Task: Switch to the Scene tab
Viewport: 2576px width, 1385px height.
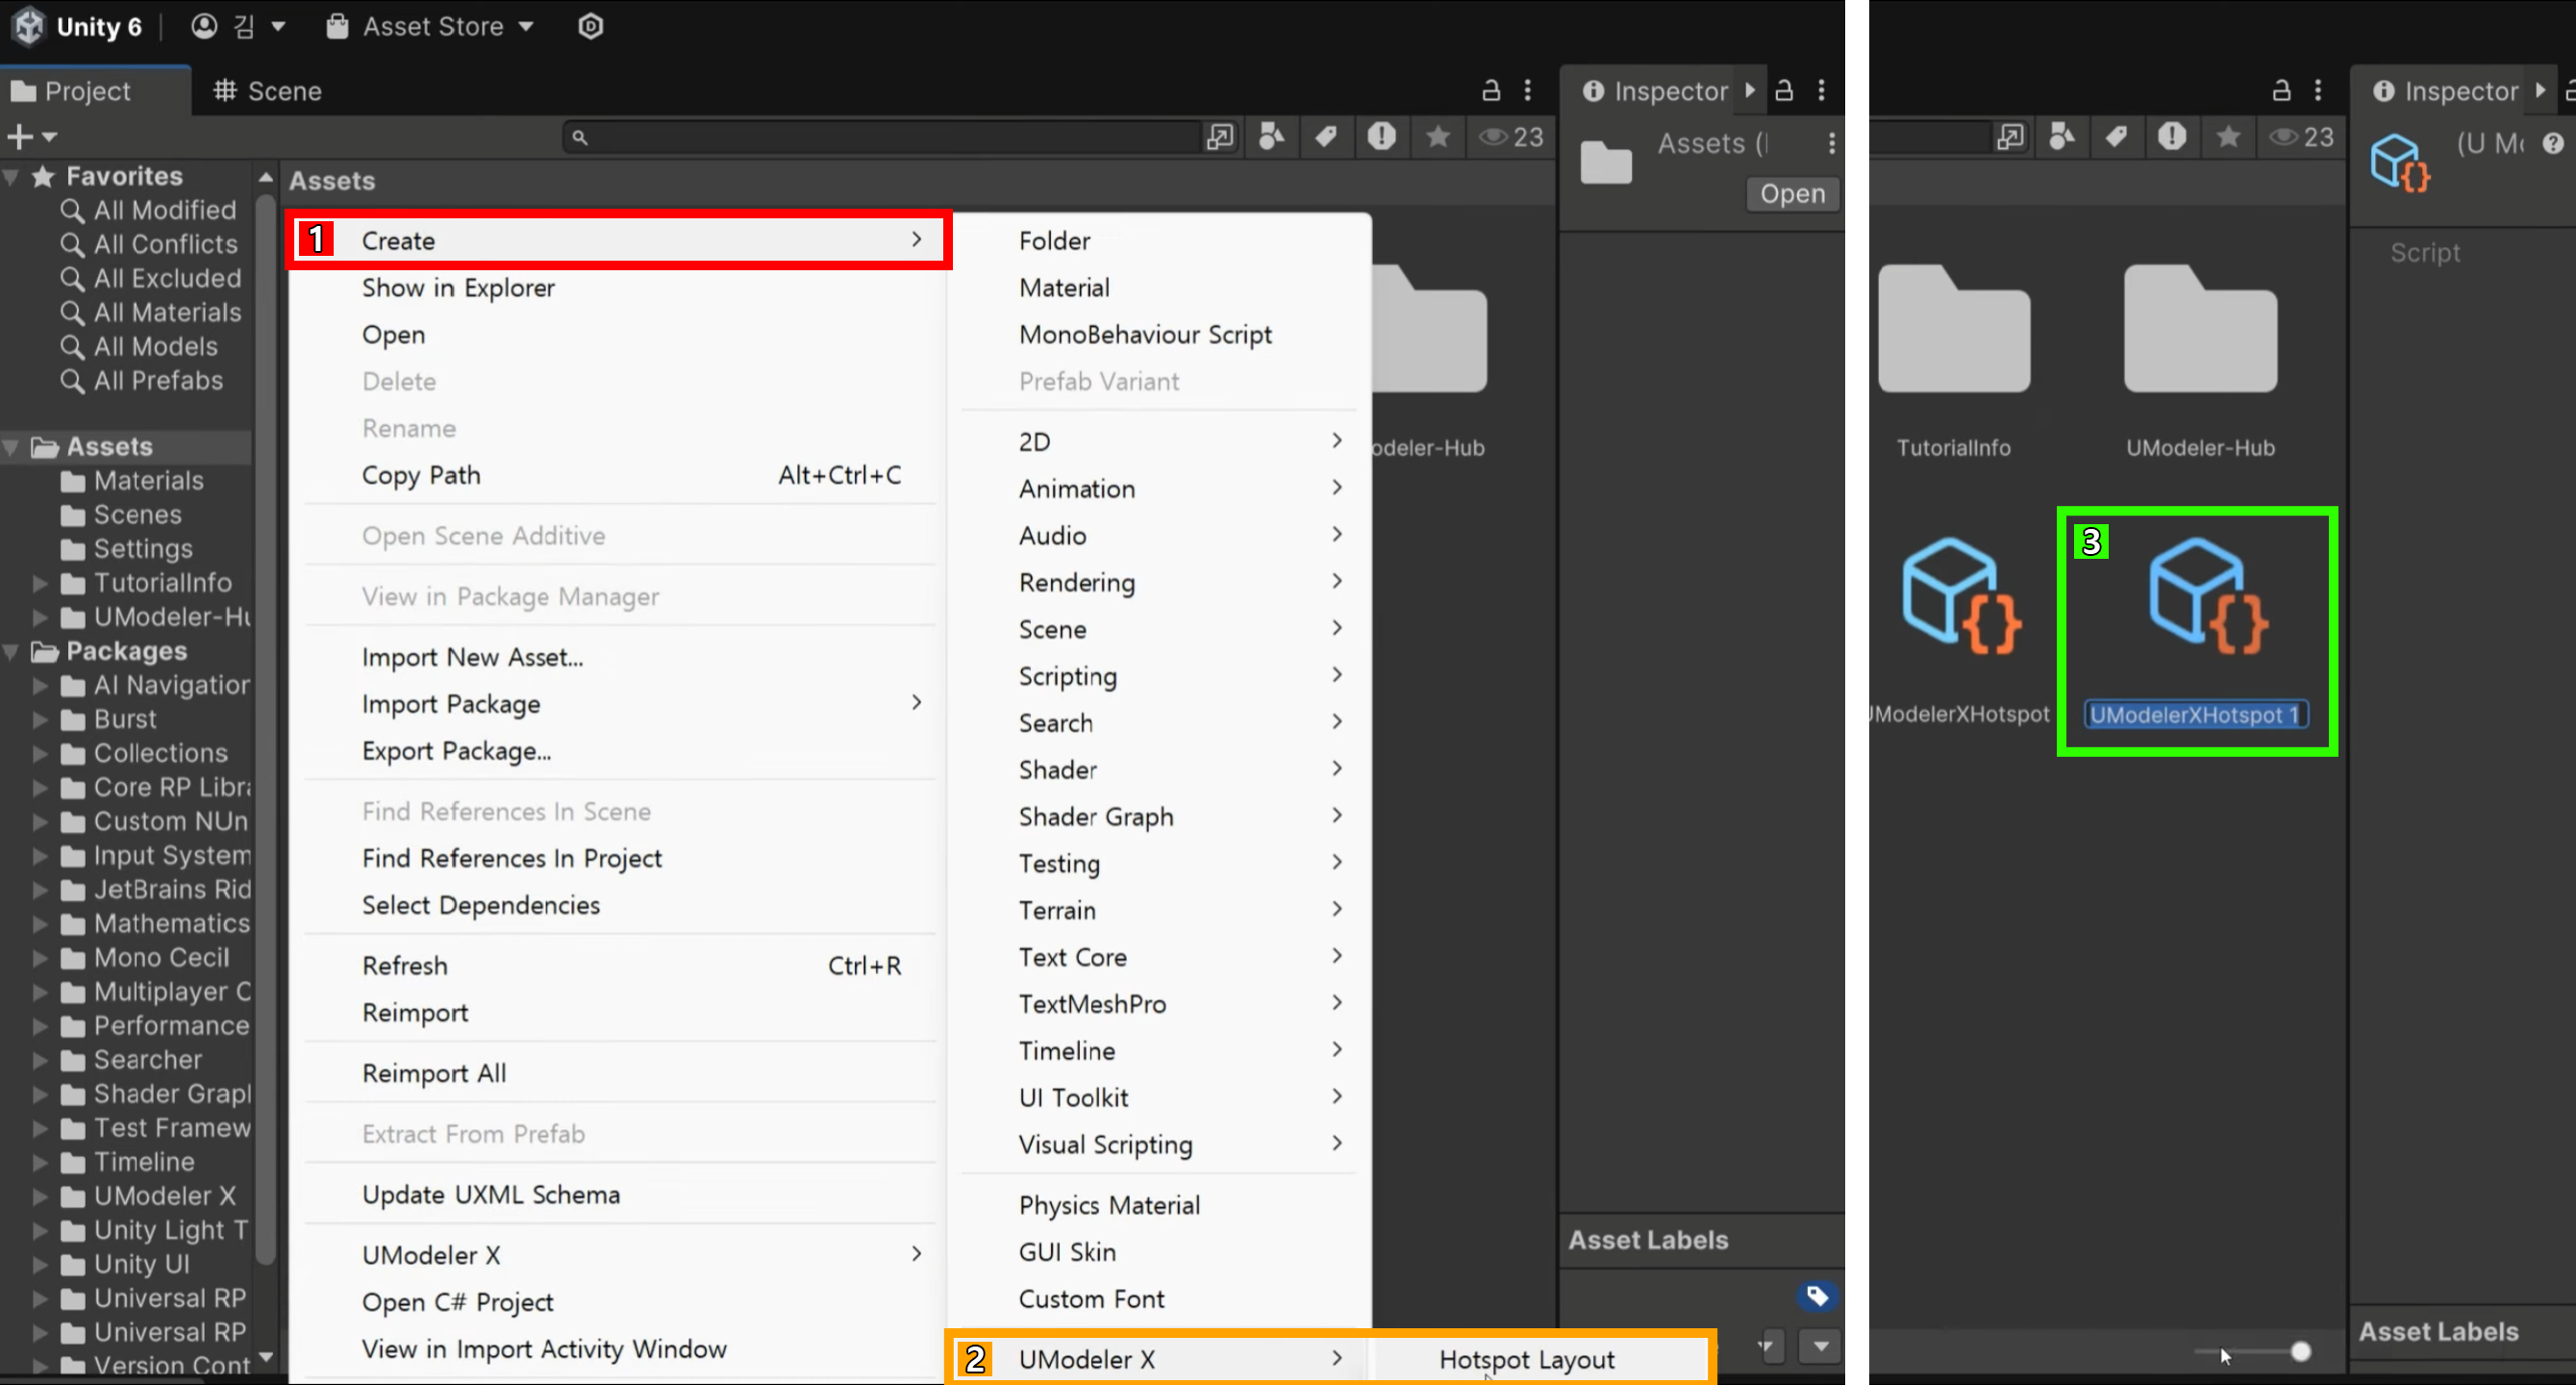Action: pos(267,91)
